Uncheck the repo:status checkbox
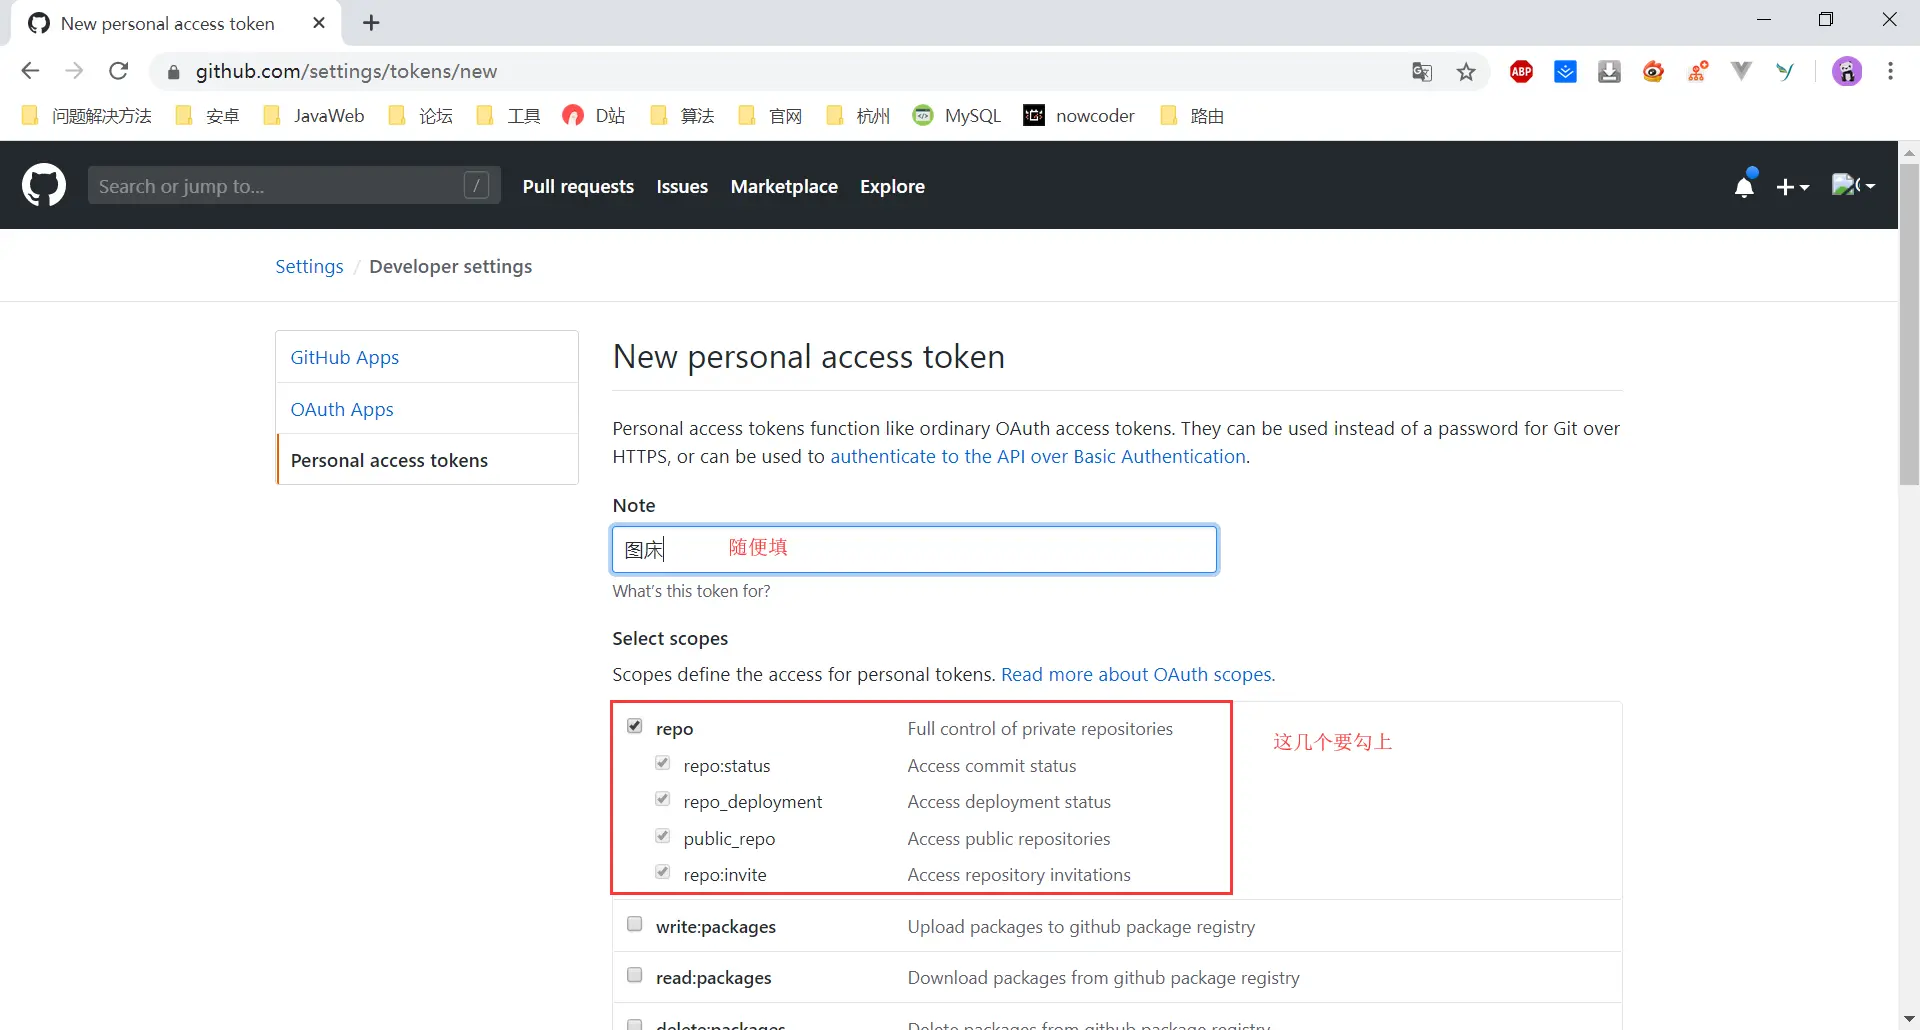 662,763
